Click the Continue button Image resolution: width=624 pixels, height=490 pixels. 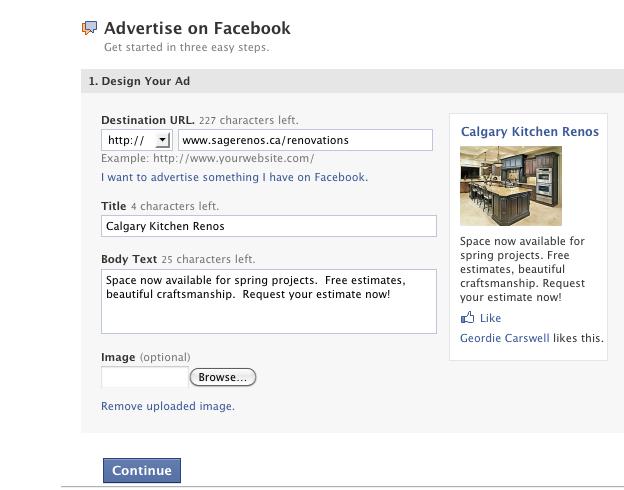point(142,470)
